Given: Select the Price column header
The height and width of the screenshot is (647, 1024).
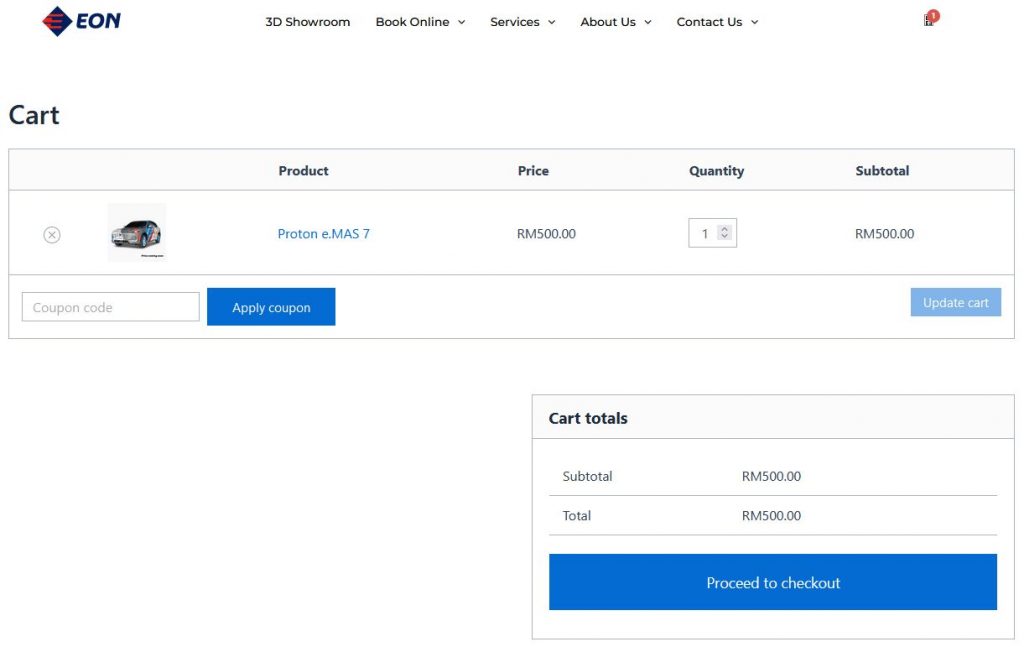Looking at the screenshot, I should coord(533,170).
